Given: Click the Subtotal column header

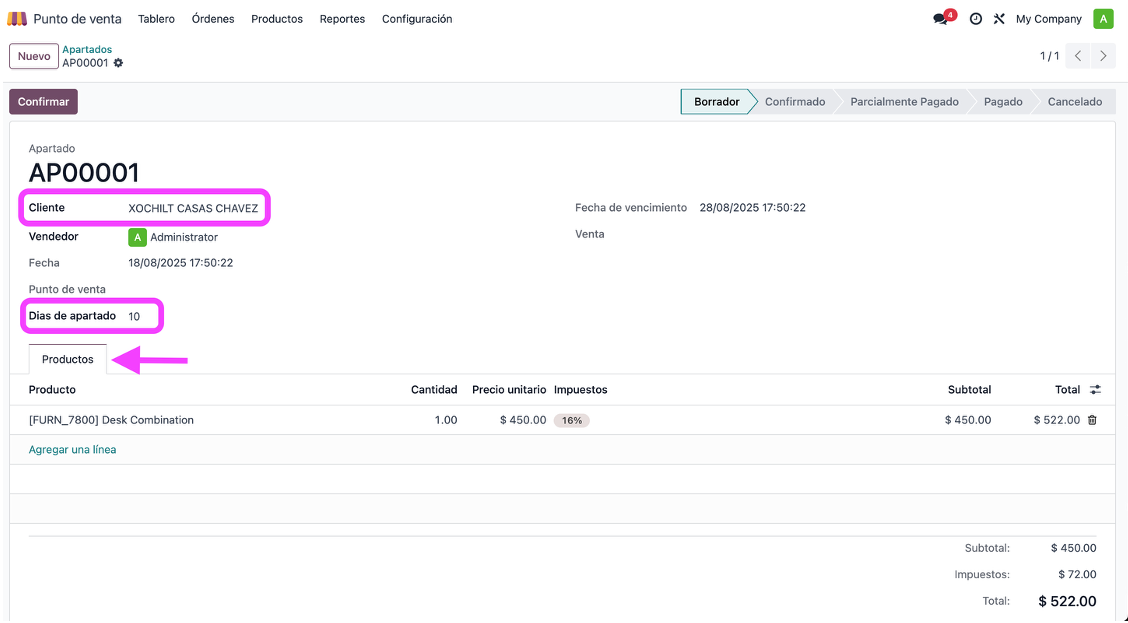Looking at the screenshot, I should [x=969, y=390].
